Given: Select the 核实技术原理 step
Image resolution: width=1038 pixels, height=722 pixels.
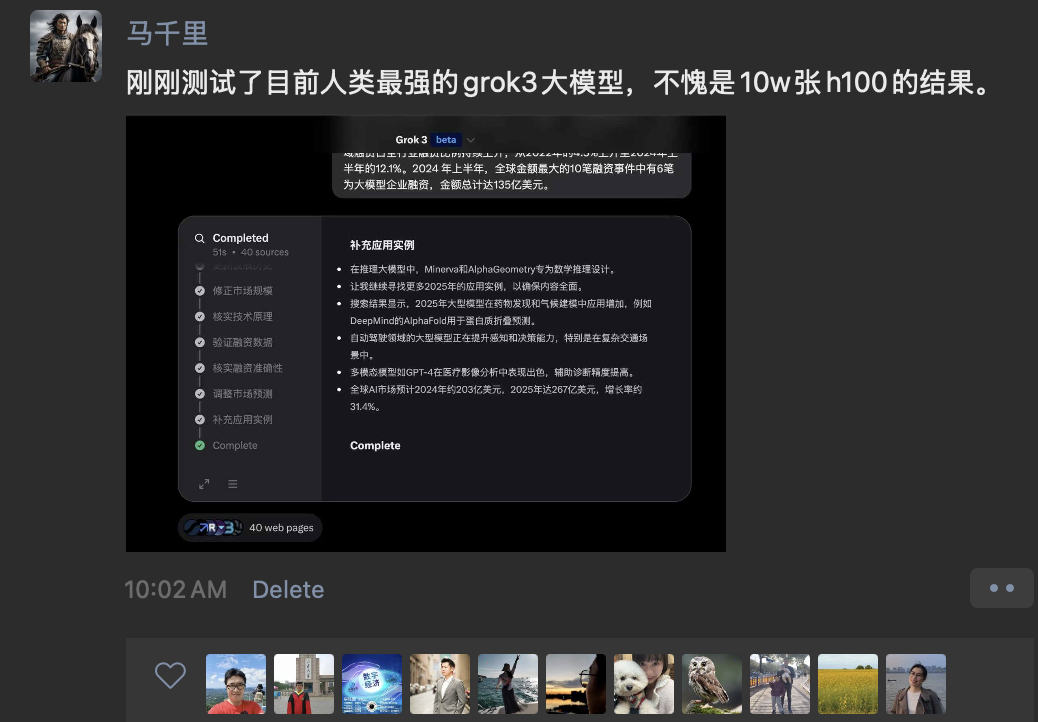Looking at the screenshot, I should [x=242, y=316].
